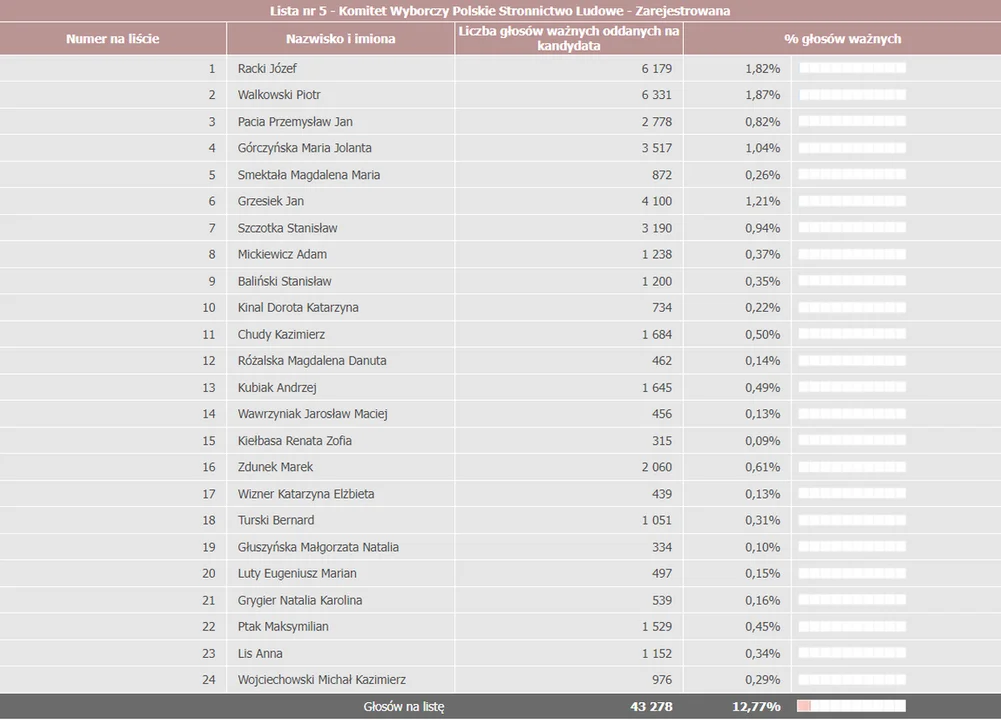This screenshot has width=1001, height=720.
Task: Click vote count 1 529 for Ptak
Action: (x=657, y=627)
